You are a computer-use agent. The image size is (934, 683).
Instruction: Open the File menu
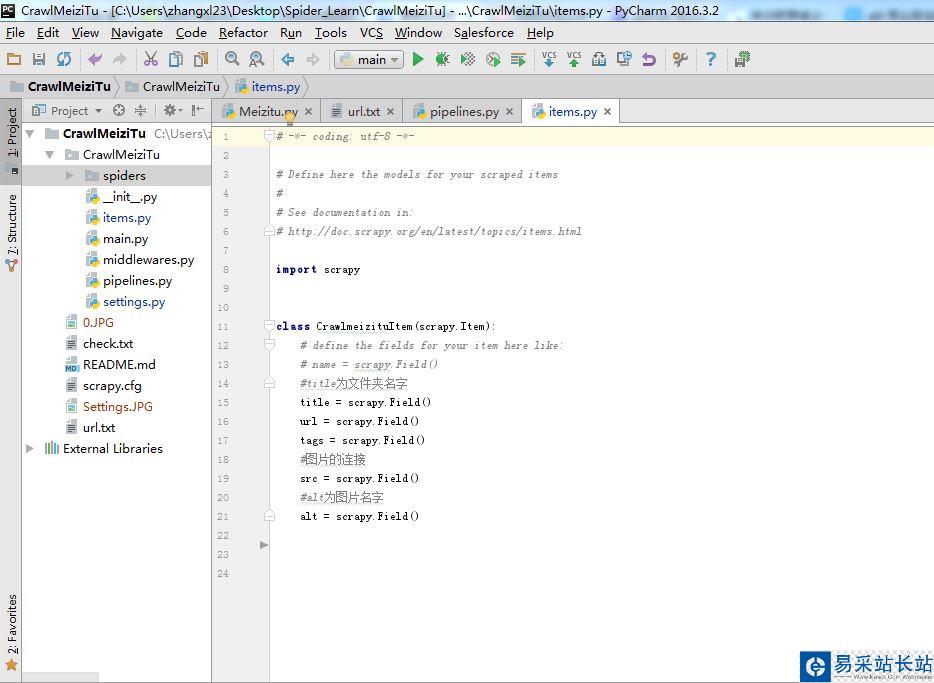(15, 33)
